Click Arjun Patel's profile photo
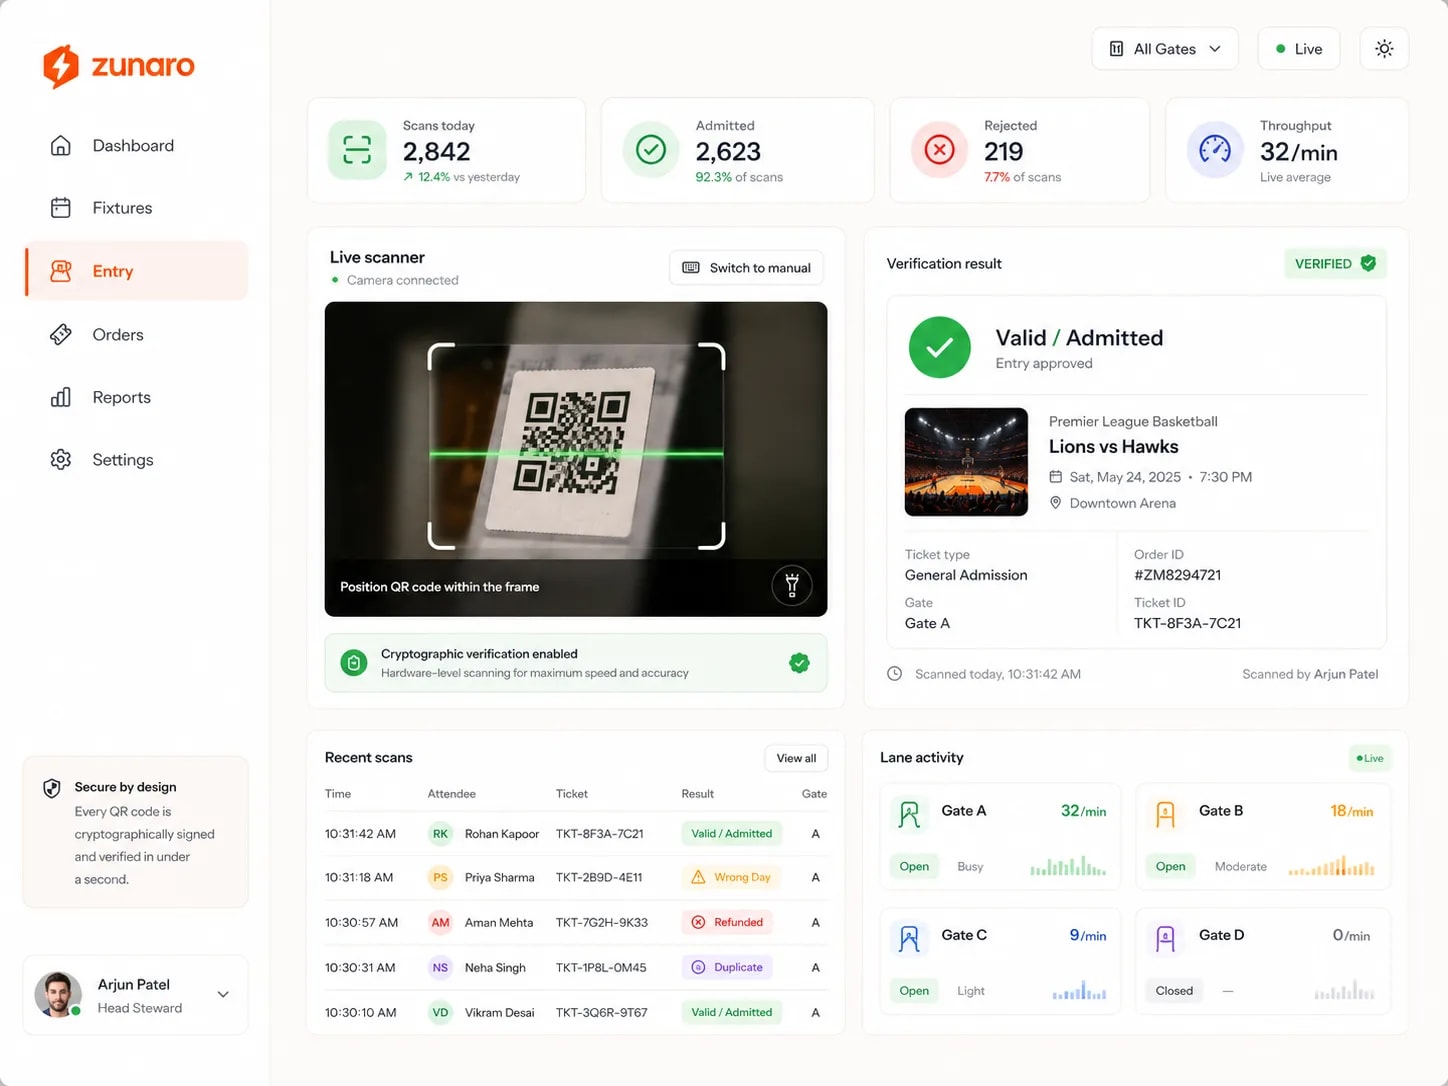 click(x=58, y=995)
